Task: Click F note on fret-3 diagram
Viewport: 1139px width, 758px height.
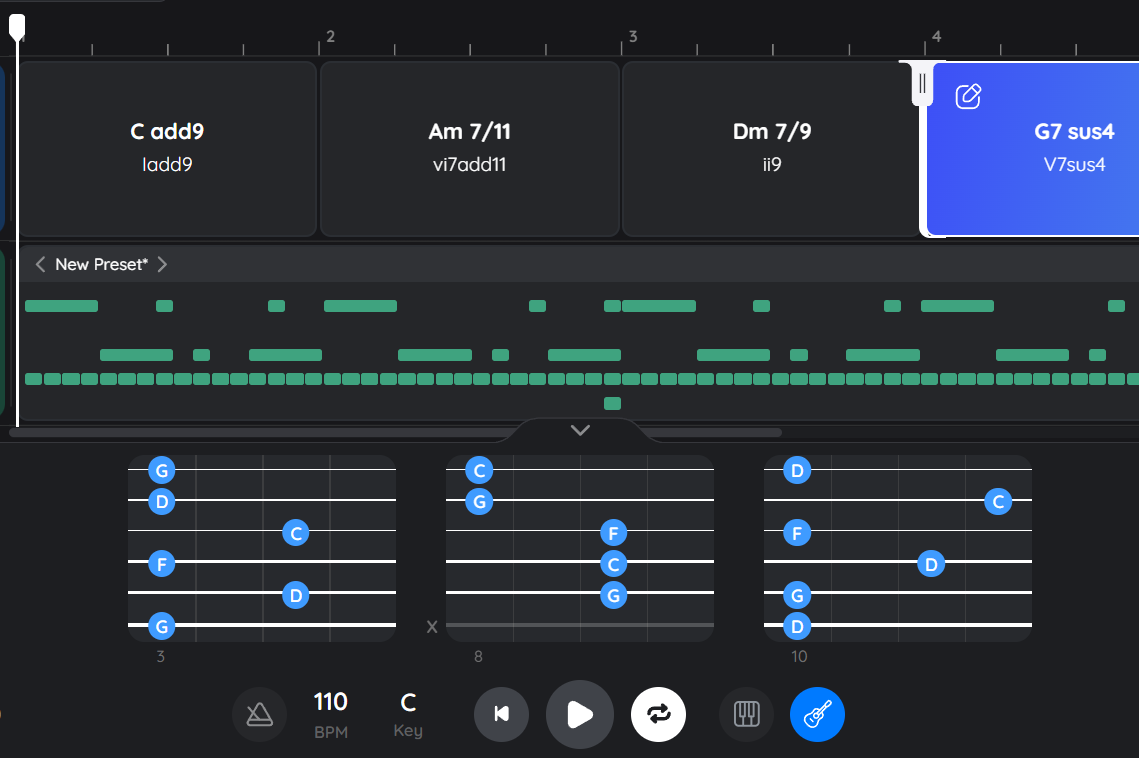Action: tap(162, 564)
